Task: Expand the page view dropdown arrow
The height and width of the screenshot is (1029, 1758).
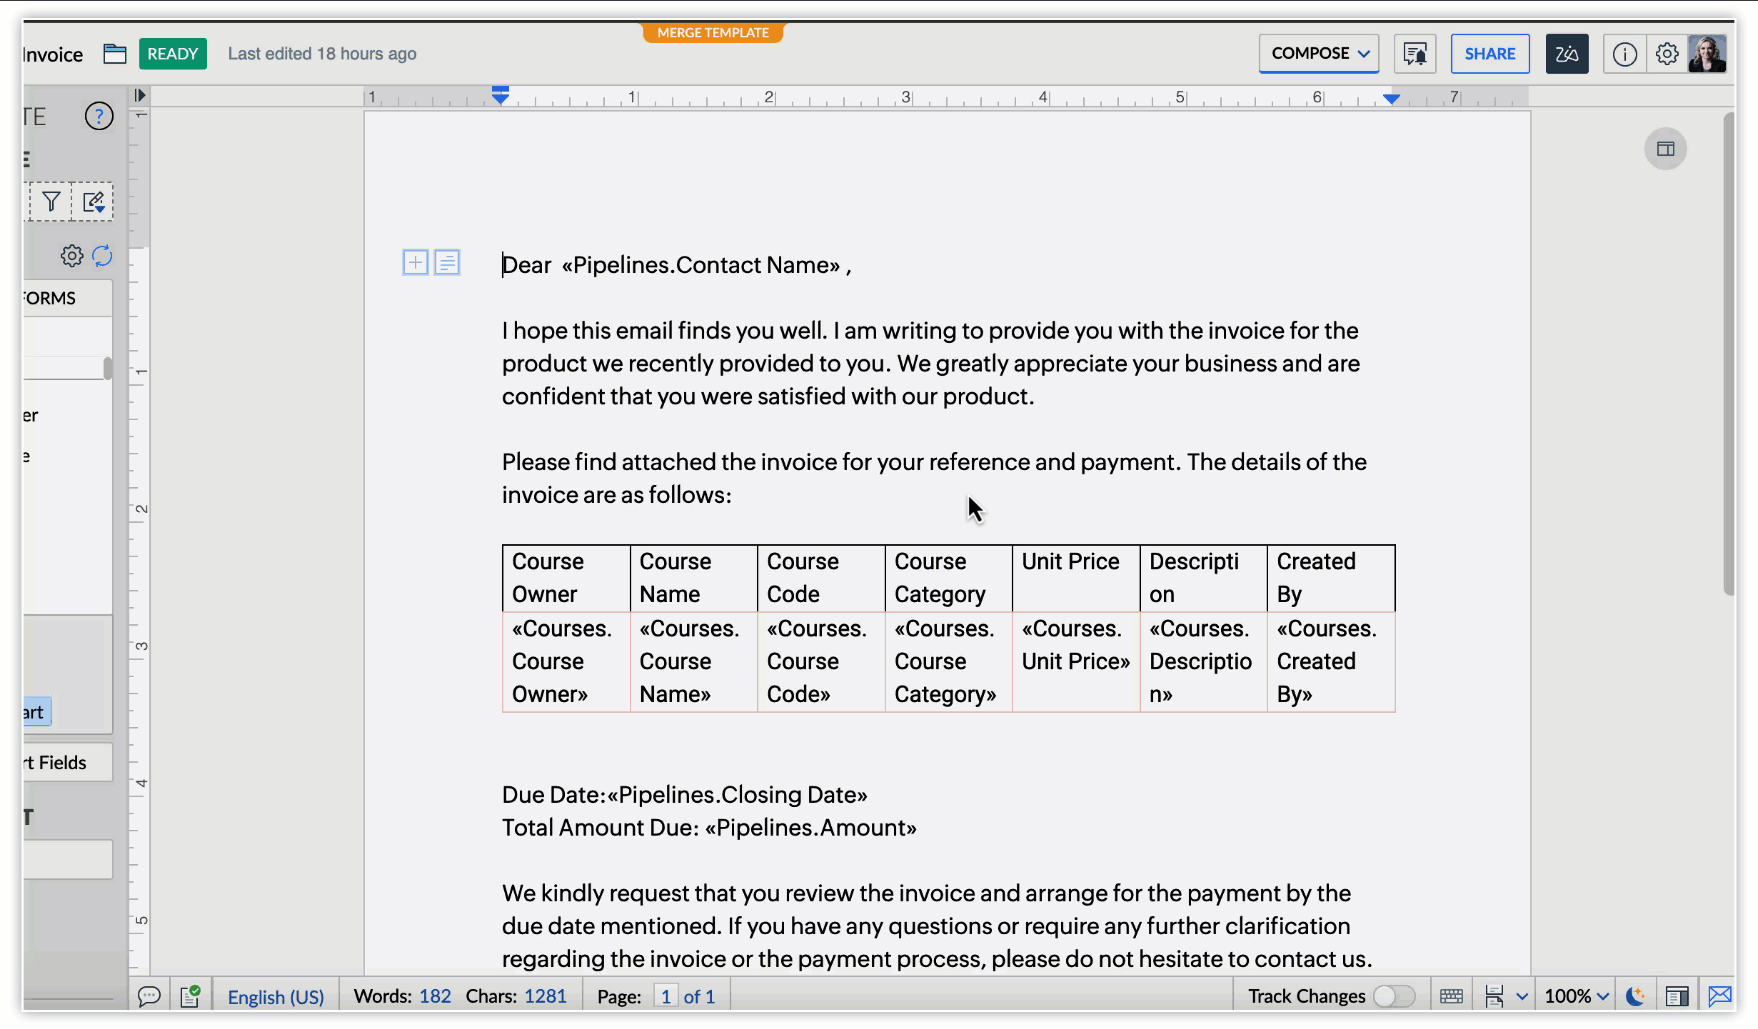Action: pyautogui.click(x=1522, y=997)
